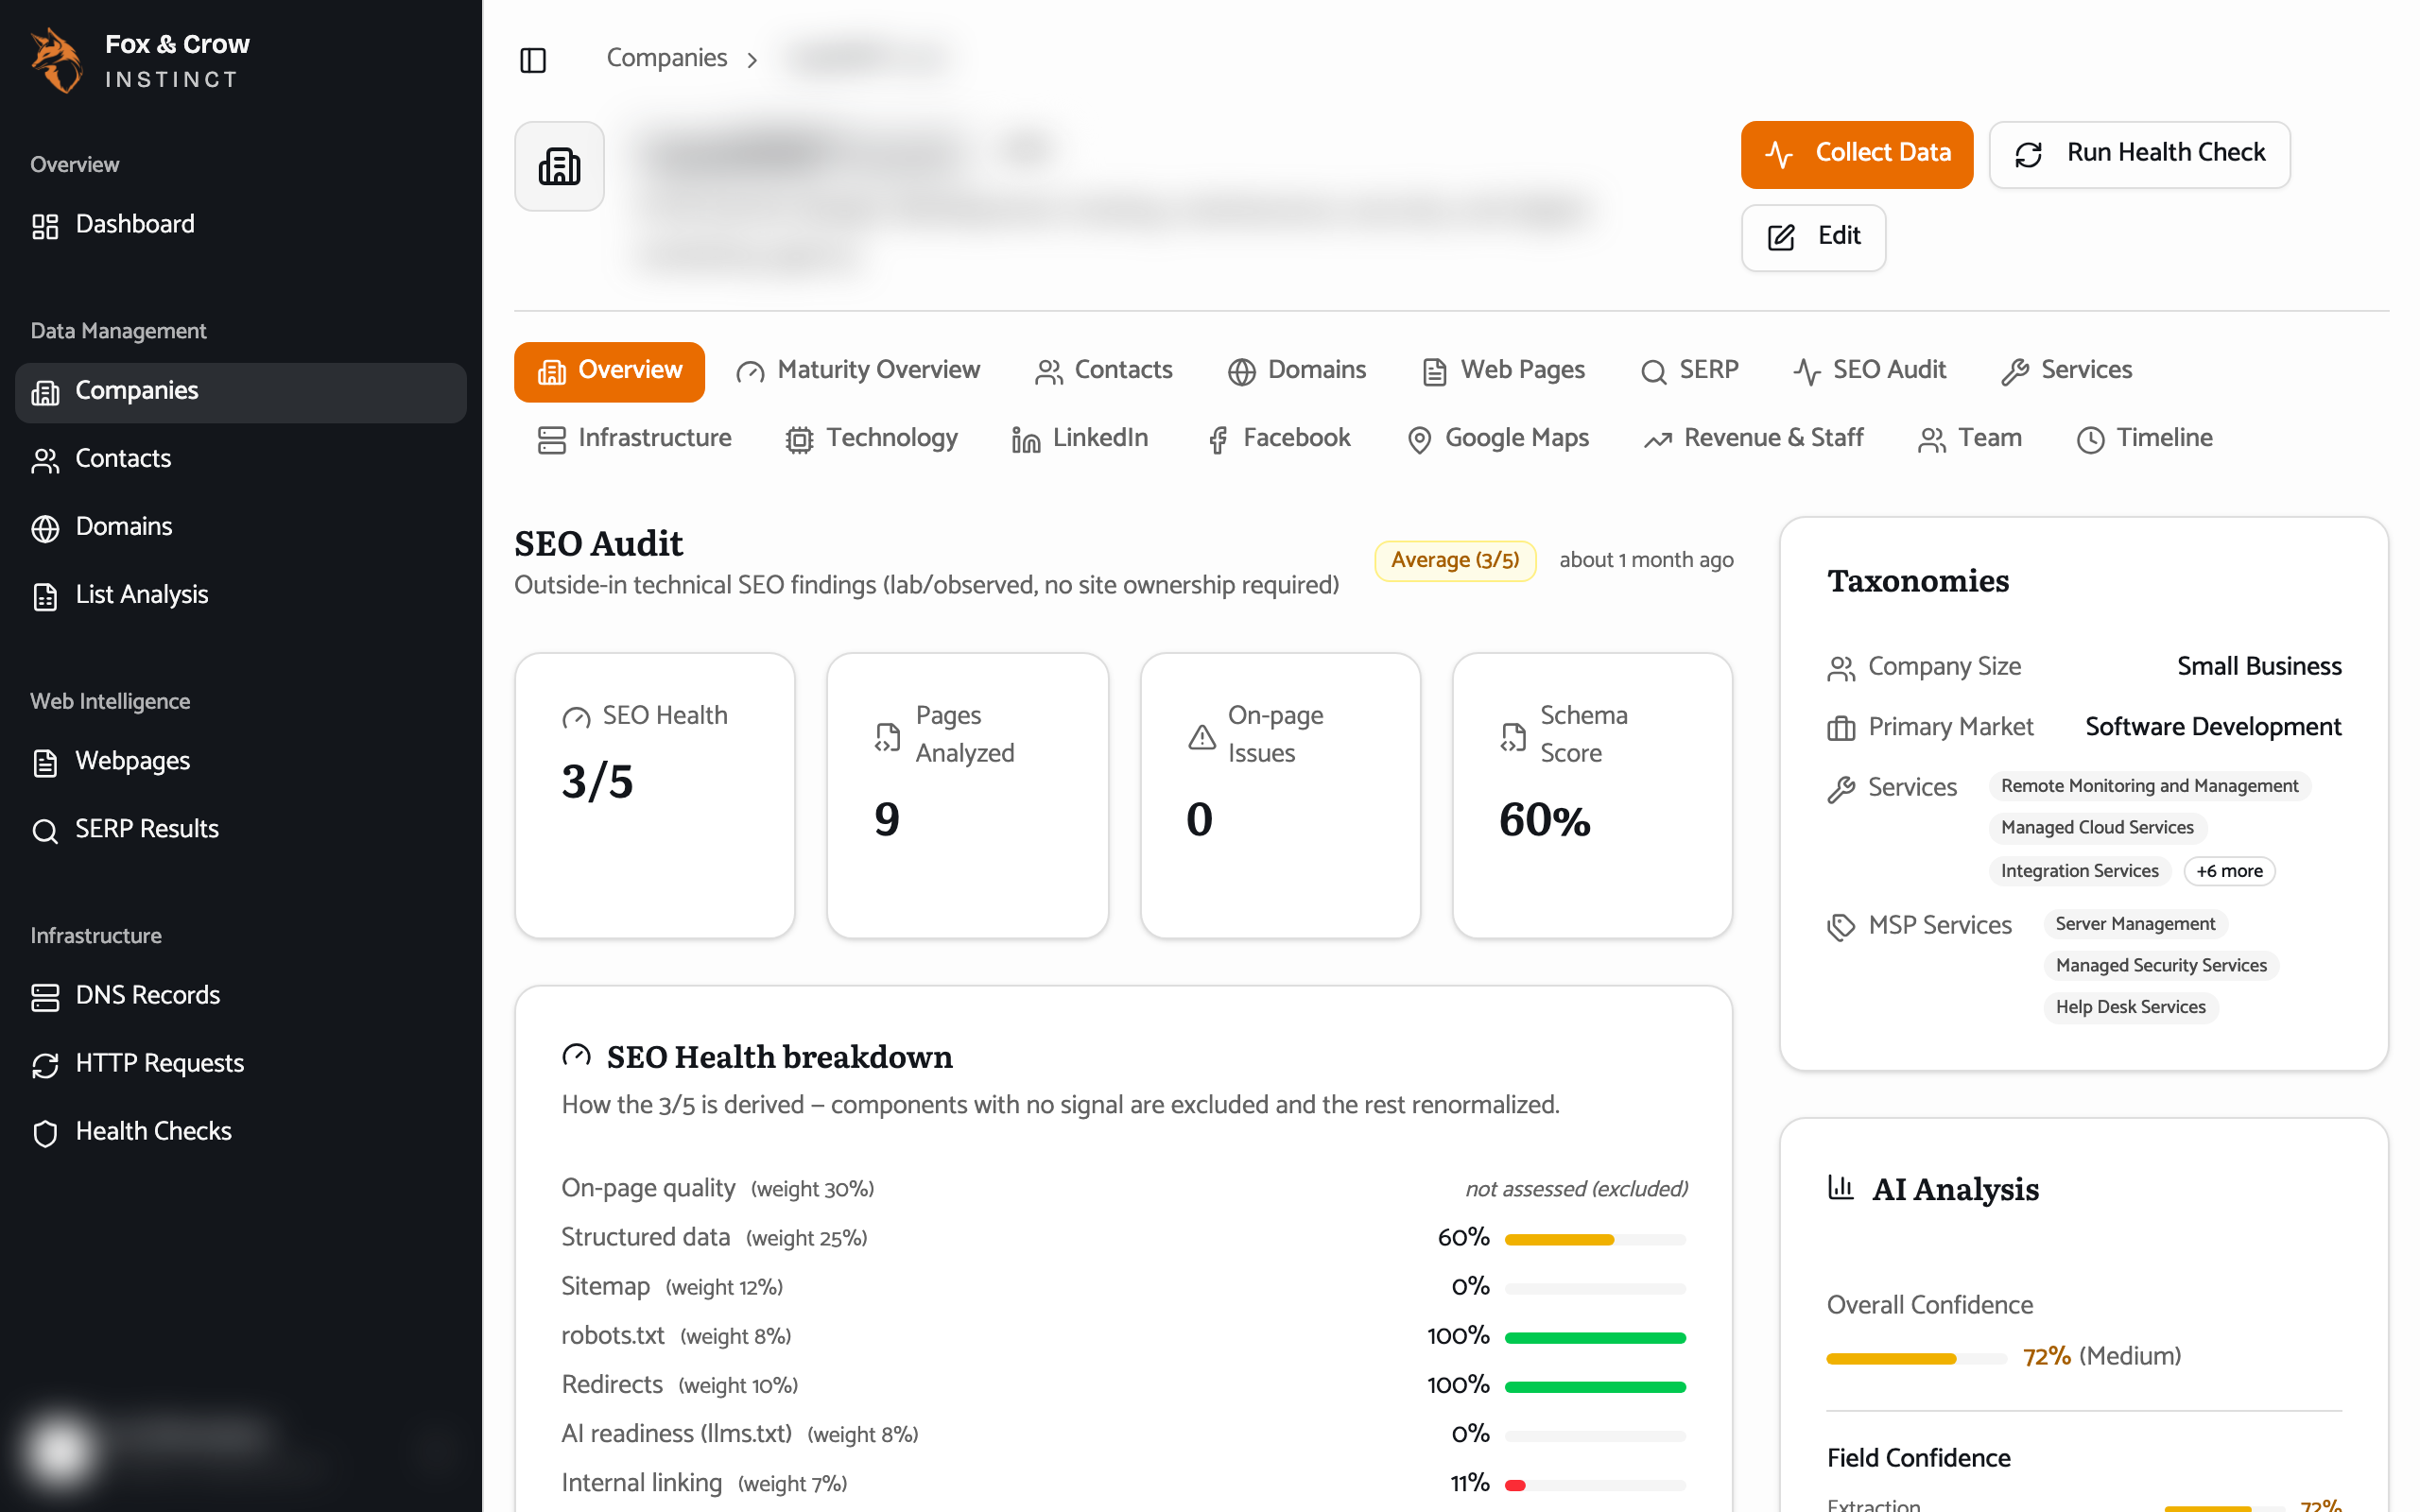Click the On-page Issues card
Image resolution: width=2420 pixels, height=1512 pixels.
click(1280, 796)
